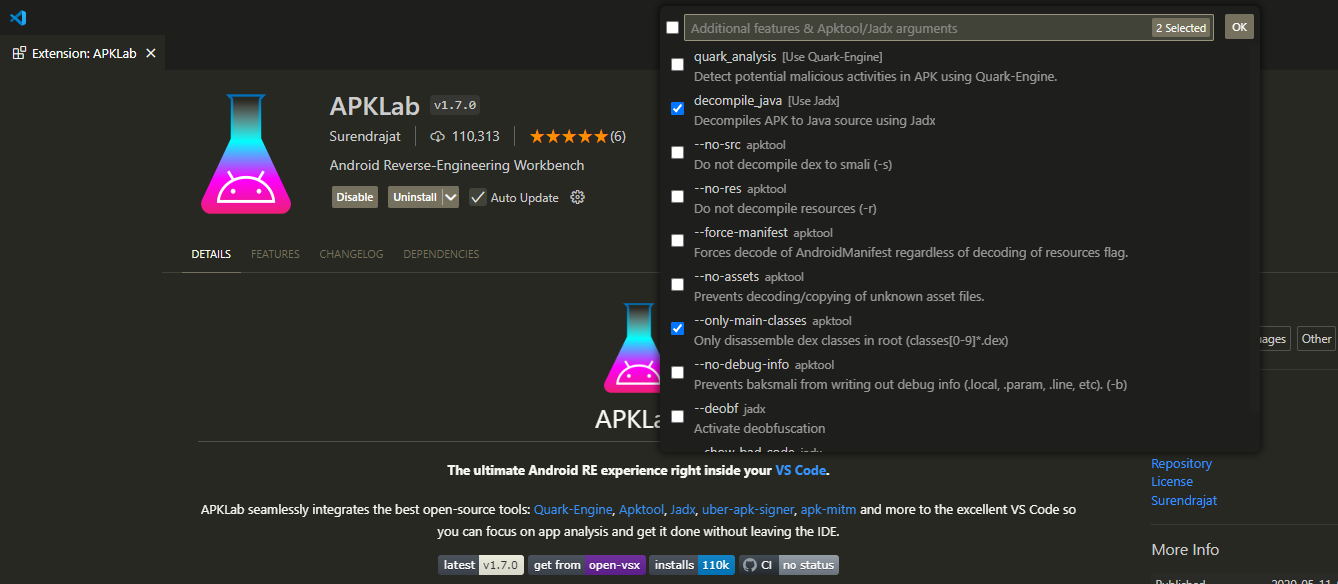Click the Other category tag
Viewport: 1338px width, 584px height.
(x=1316, y=339)
